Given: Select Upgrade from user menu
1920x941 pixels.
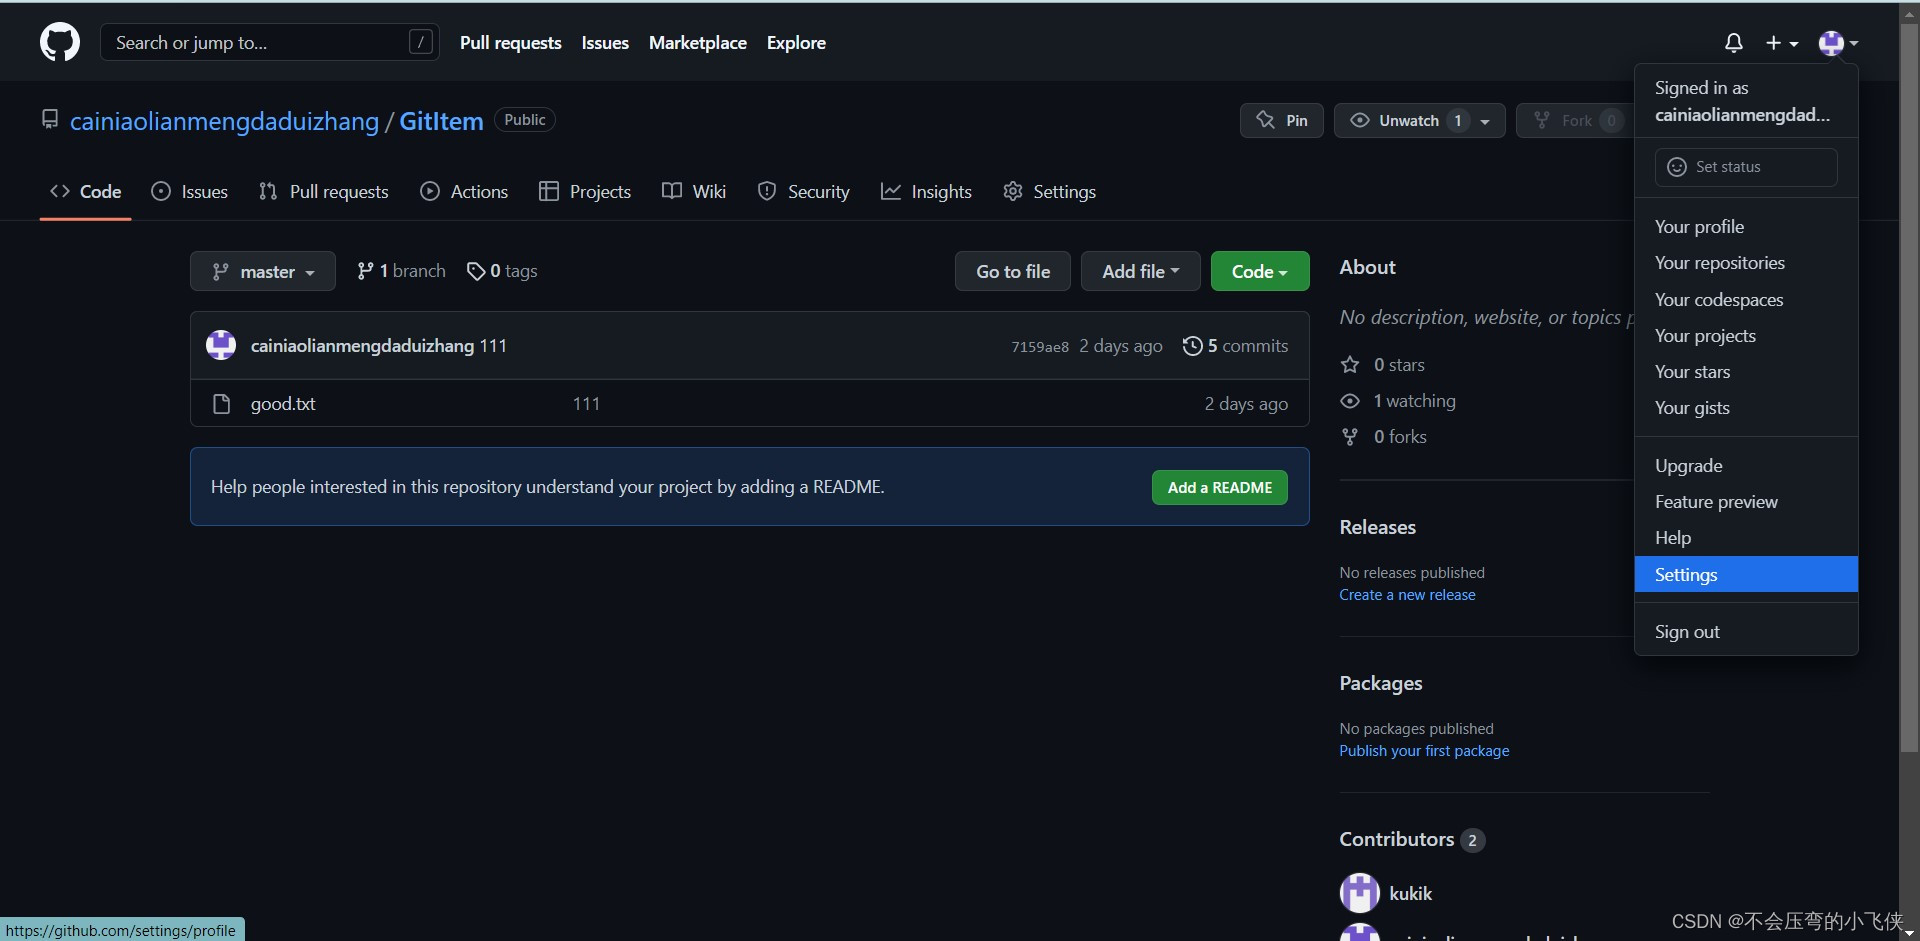Looking at the screenshot, I should tap(1746, 466).
